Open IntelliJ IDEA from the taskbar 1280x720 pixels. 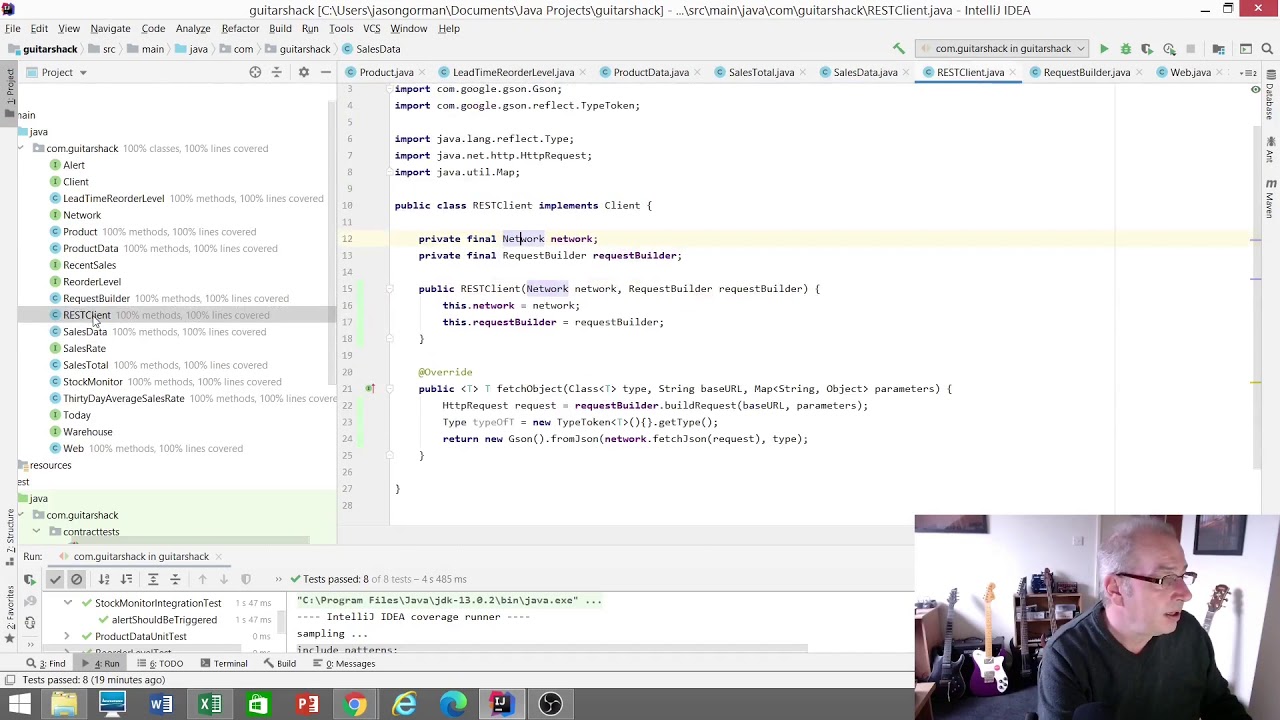(501, 704)
